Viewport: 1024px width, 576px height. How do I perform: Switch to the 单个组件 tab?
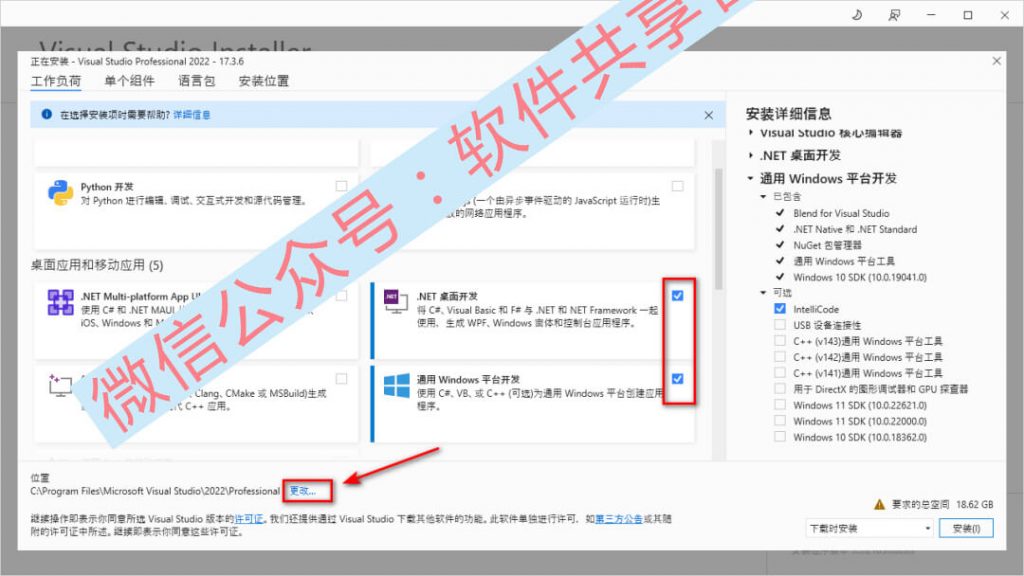pos(129,81)
